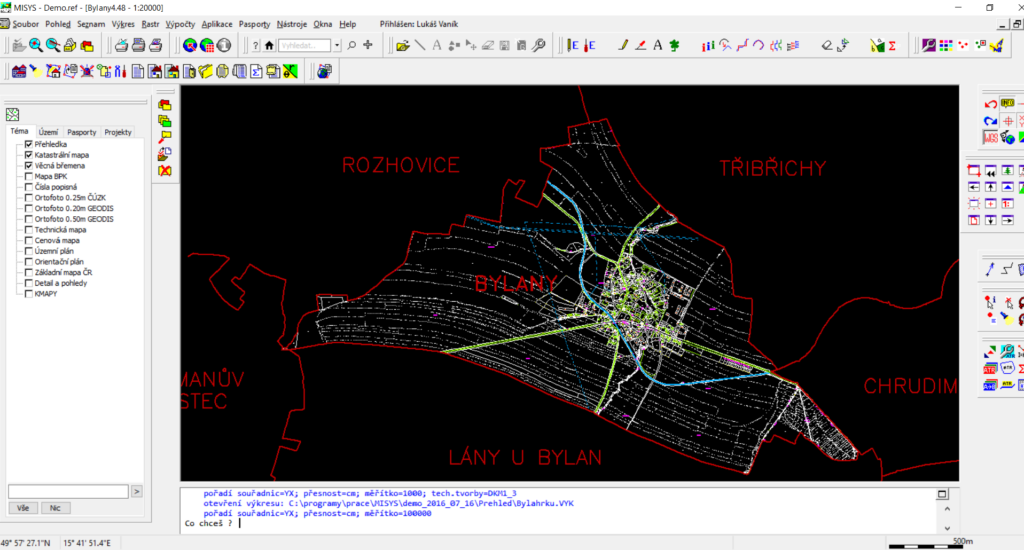Enable the Mapa BPK layer checkbox
This screenshot has height=550, width=1024.
[29, 177]
